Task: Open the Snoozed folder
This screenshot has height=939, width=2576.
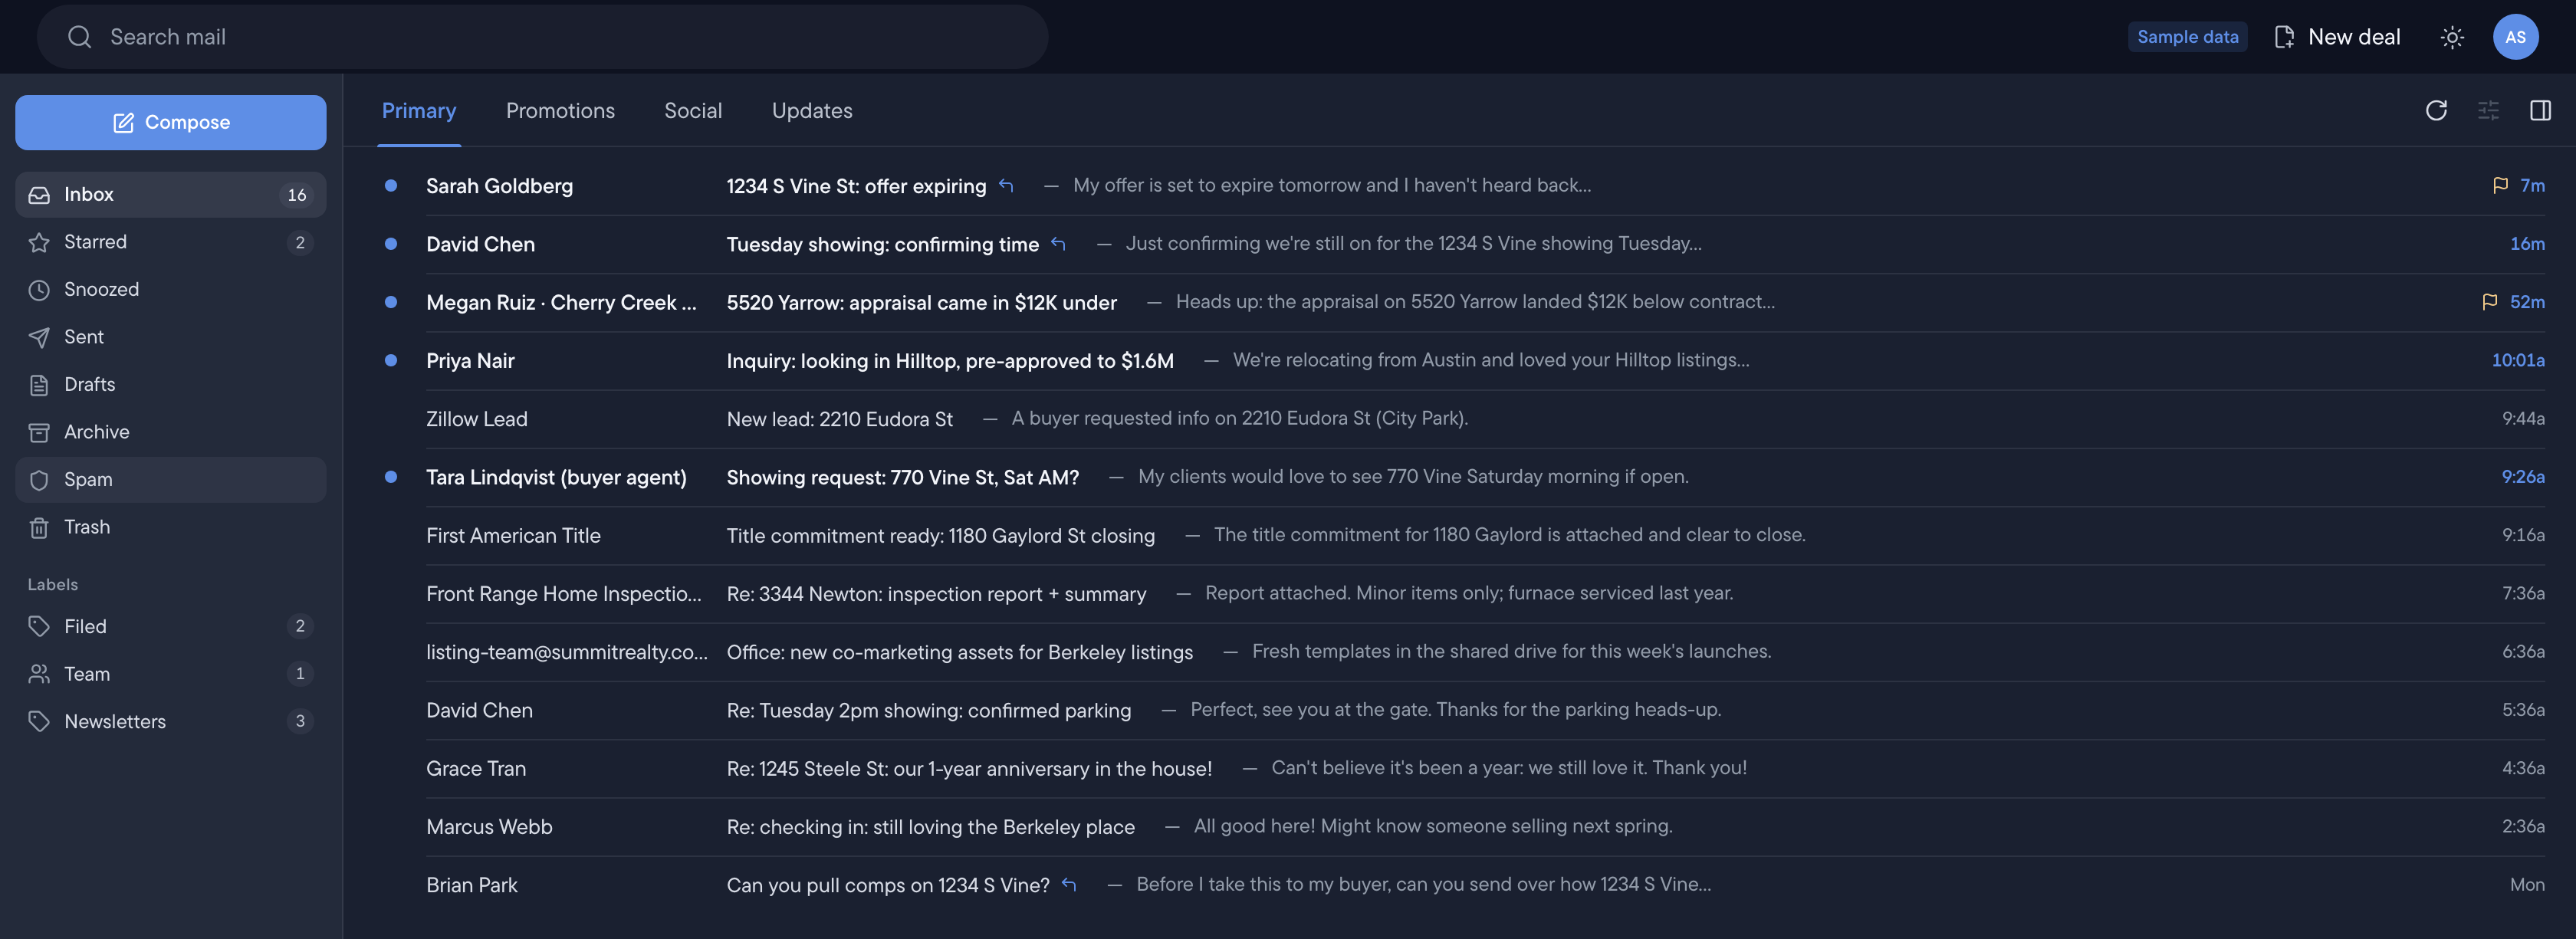Action: click(171, 289)
